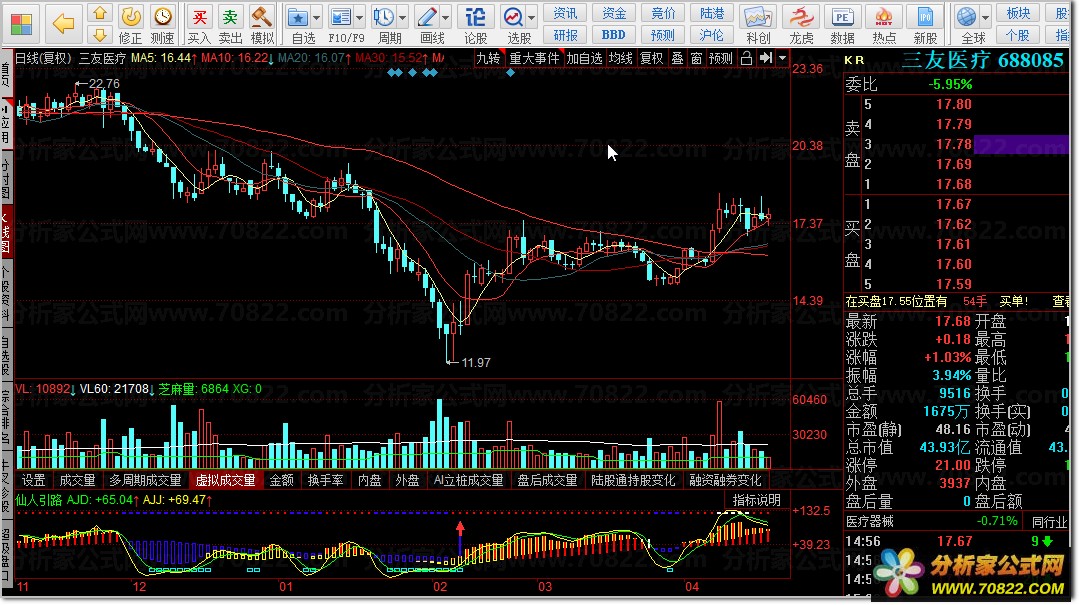Switch to the 金额 tab
The height and width of the screenshot is (605, 1081).
tap(281, 480)
